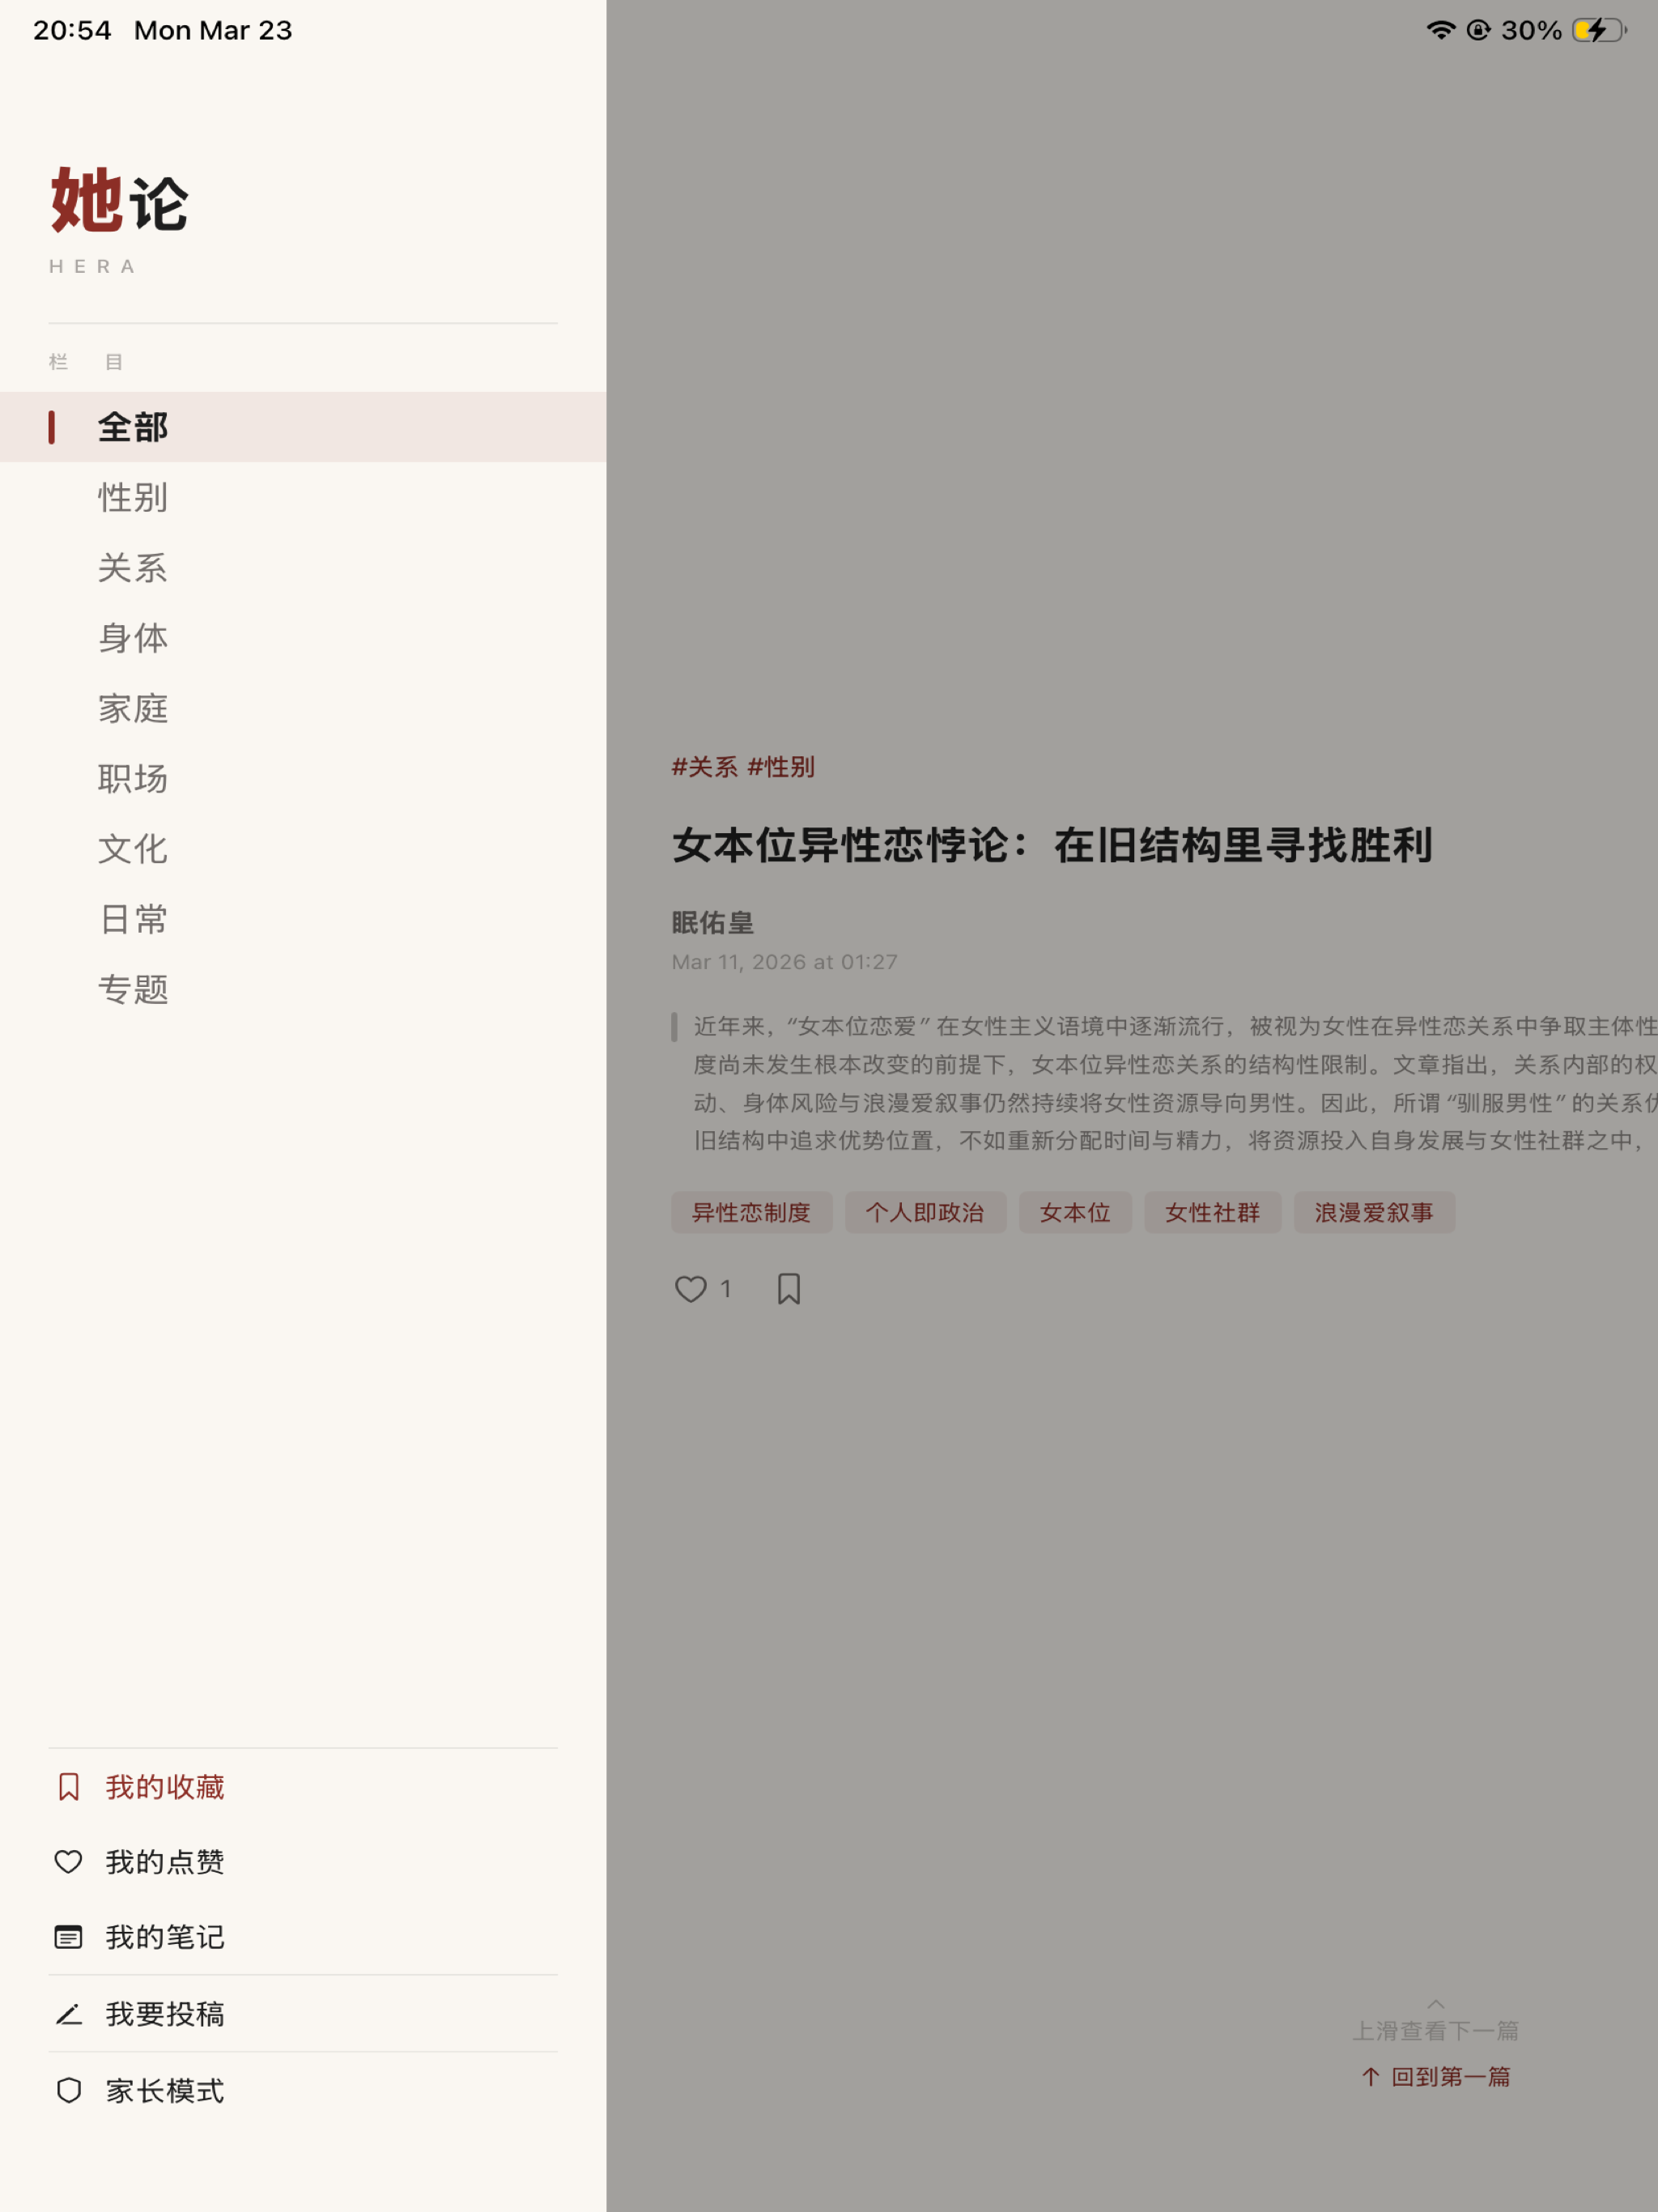The height and width of the screenshot is (2212, 1658).
Task: Tap the 浪漫爱叙事 tag chip
Action: [x=1374, y=1212]
